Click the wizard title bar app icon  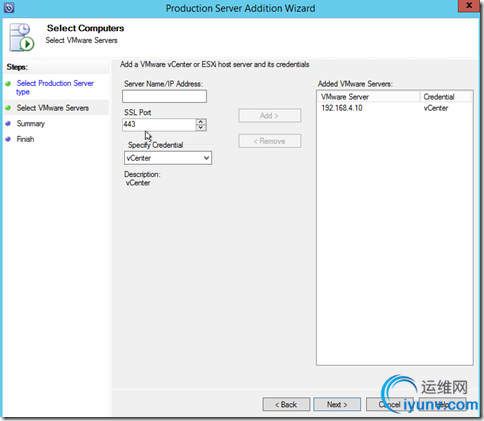(9, 7)
